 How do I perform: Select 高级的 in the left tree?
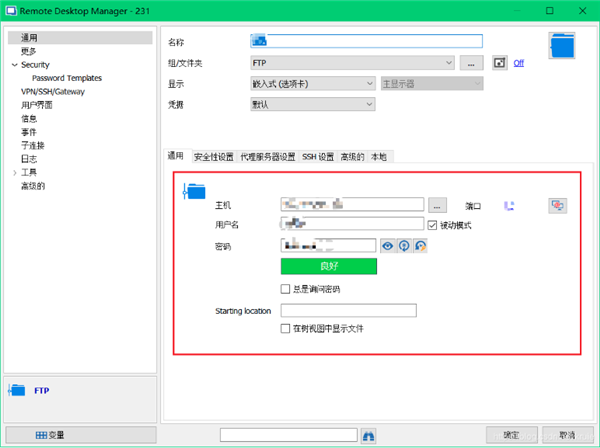point(33,186)
